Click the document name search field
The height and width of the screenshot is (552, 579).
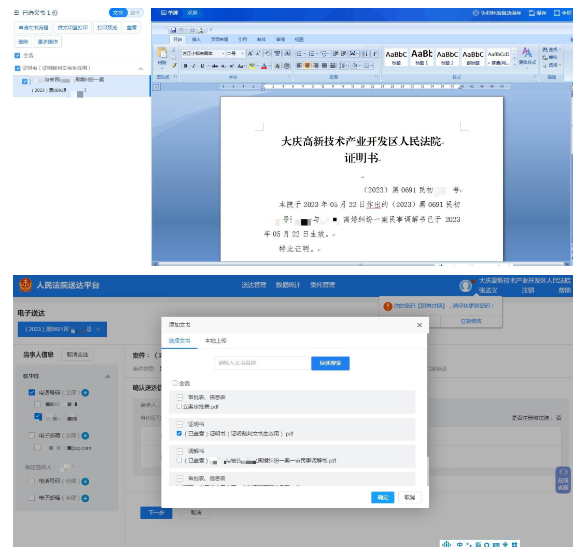point(263,363)
